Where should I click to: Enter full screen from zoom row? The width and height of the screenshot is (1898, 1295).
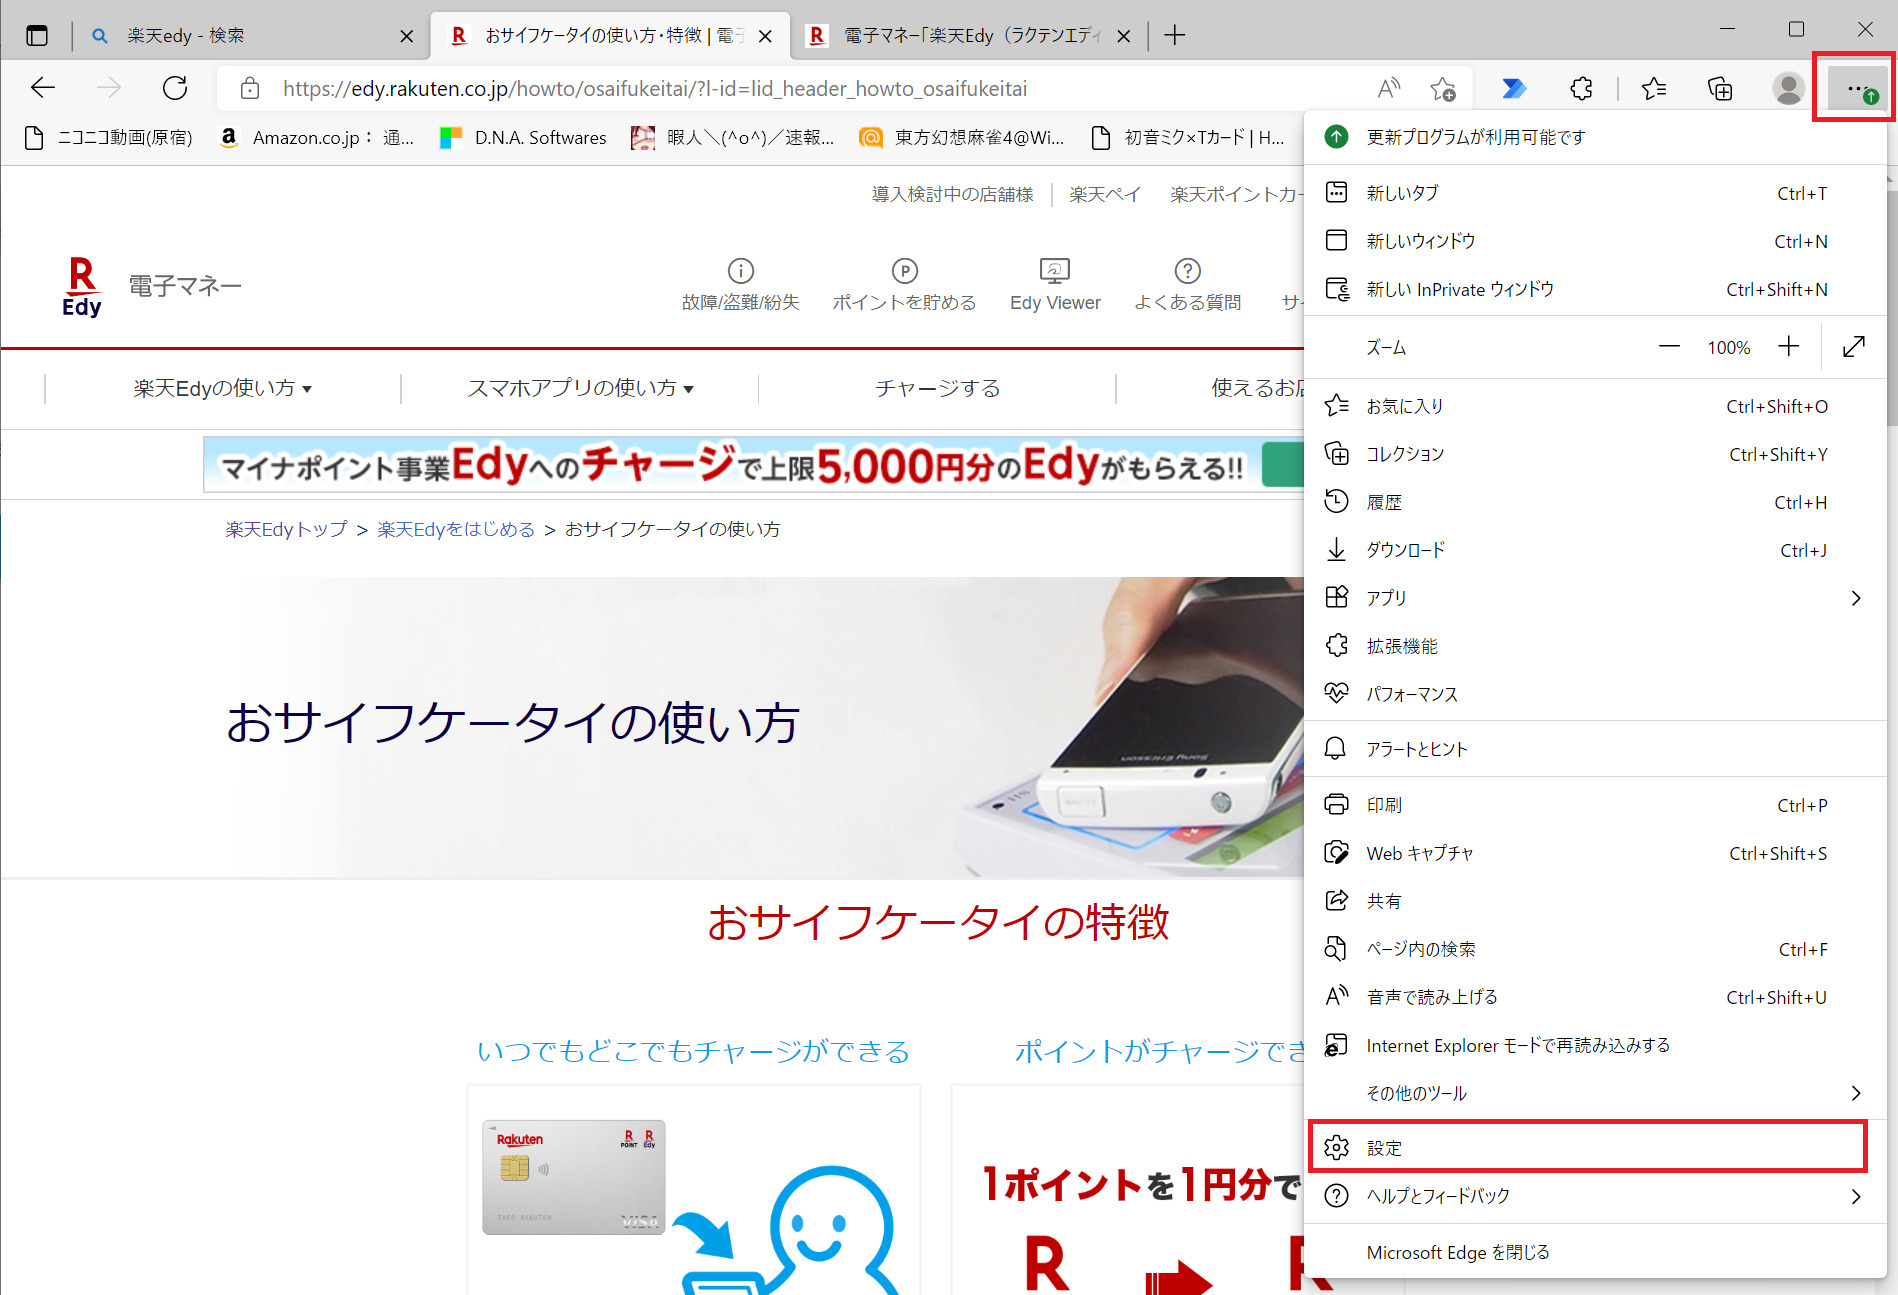1854,347
